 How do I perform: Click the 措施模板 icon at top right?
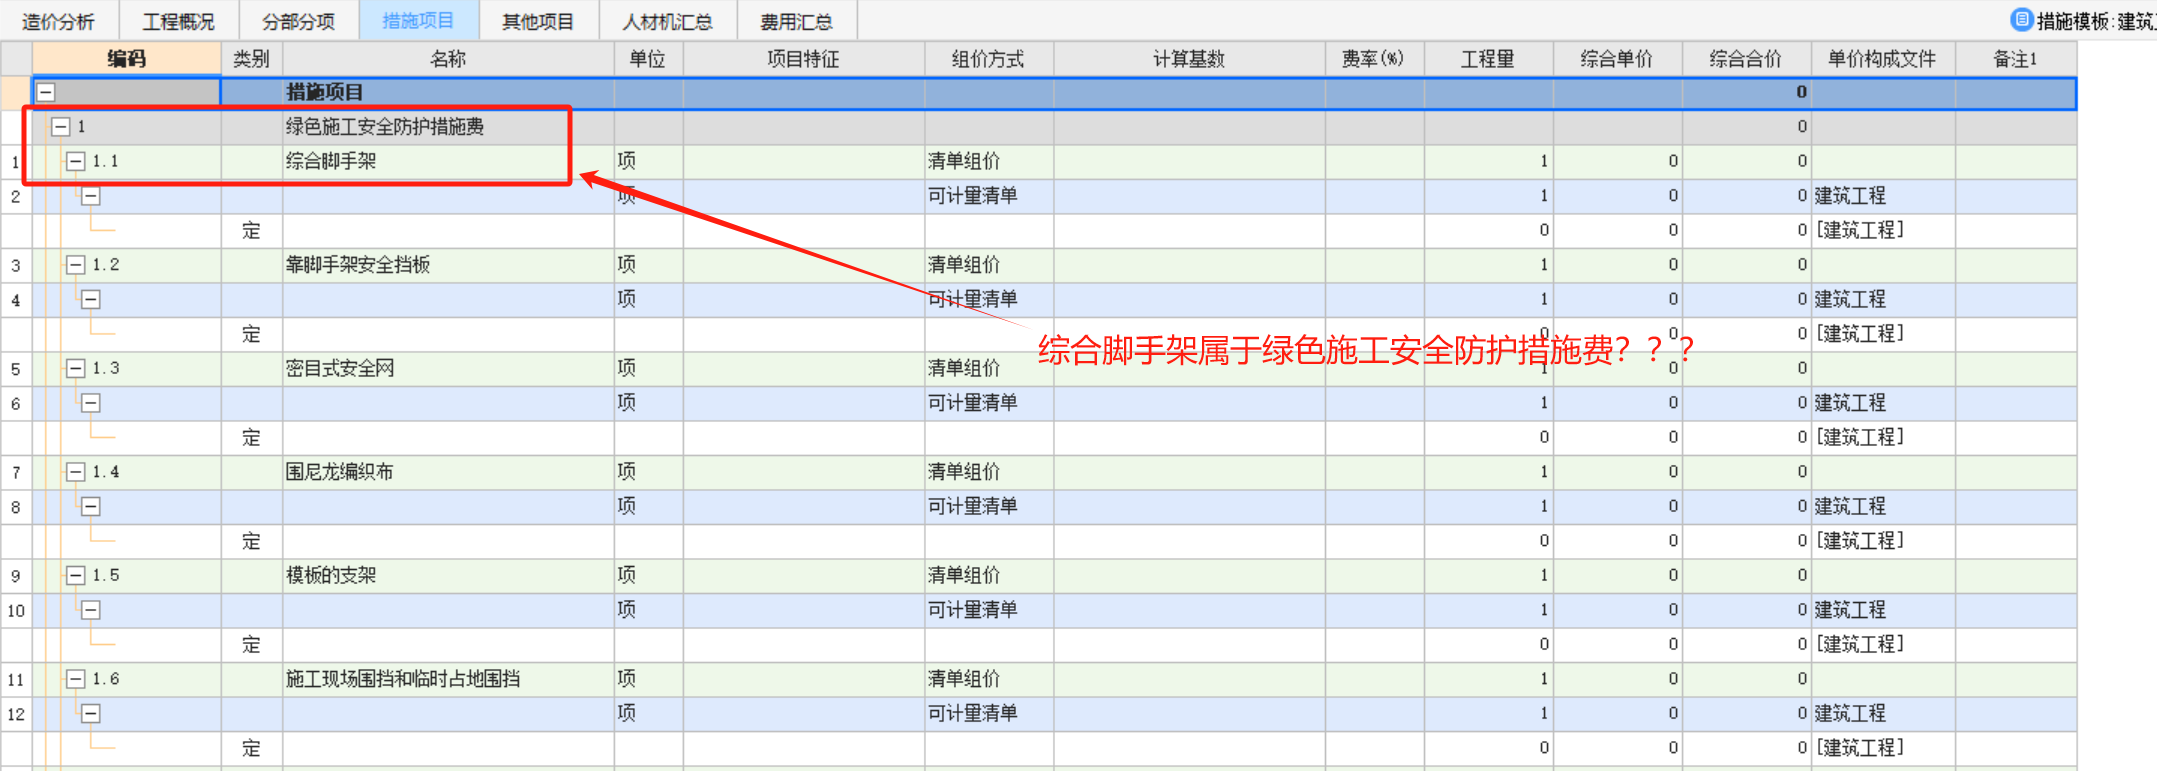click(2022, 20)
